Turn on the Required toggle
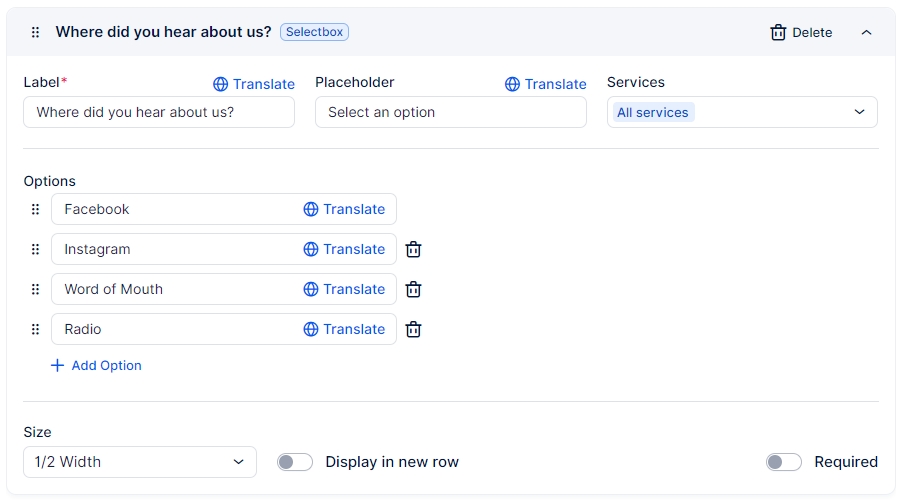The height and width of the screenshot is (502, 904). coord(784,462)
